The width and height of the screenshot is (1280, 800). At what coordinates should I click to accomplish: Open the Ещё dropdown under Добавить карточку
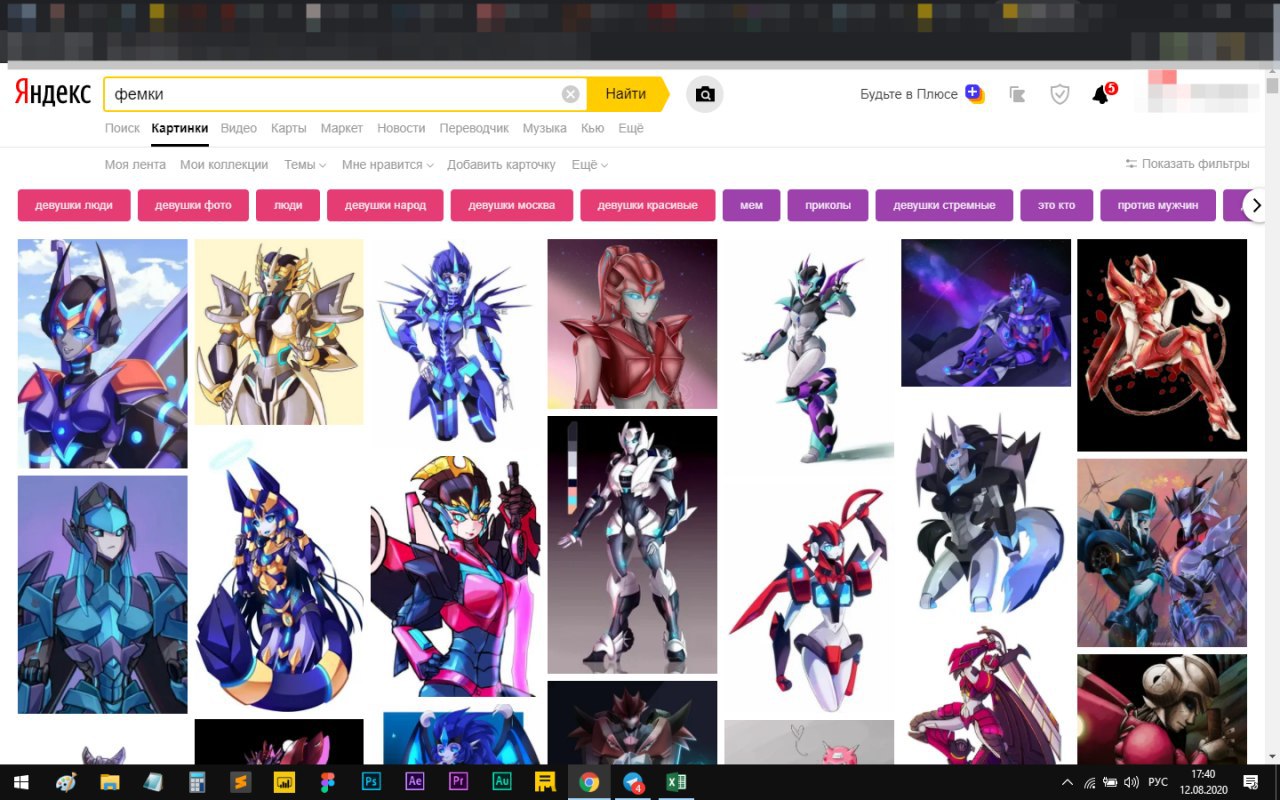[x=589, y=164]
